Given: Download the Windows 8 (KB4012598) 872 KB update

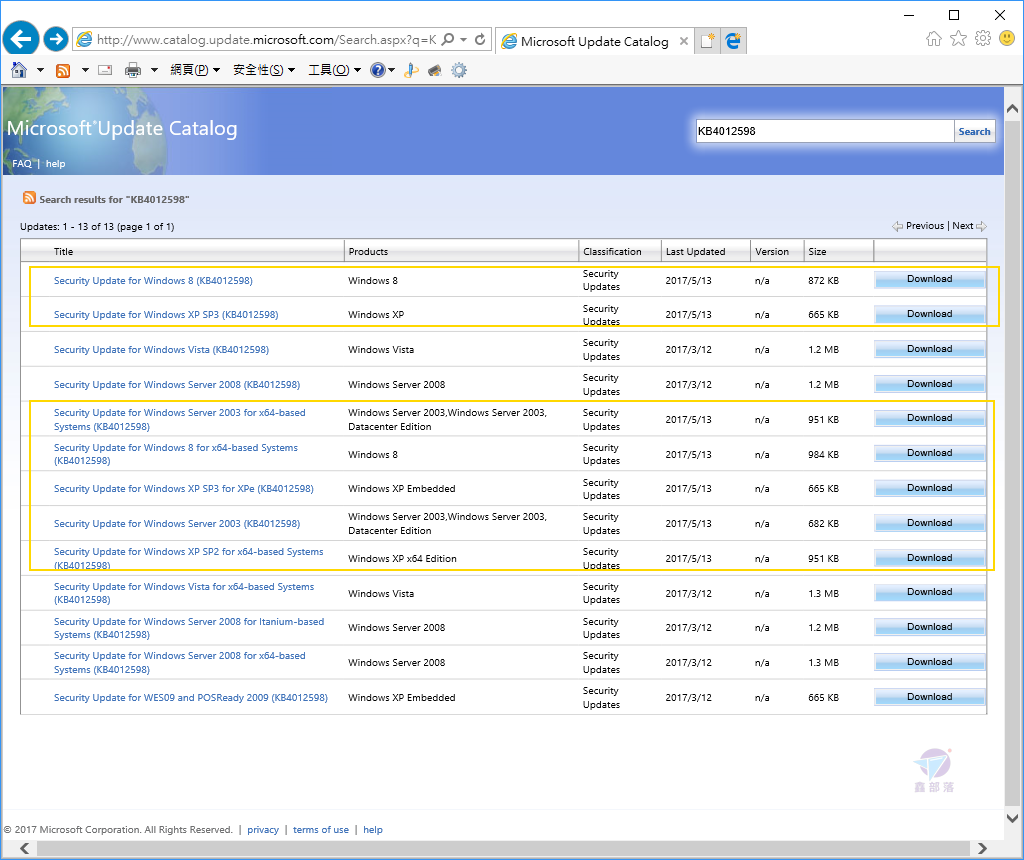Looking at the screenshot, I should coord(929,279).
